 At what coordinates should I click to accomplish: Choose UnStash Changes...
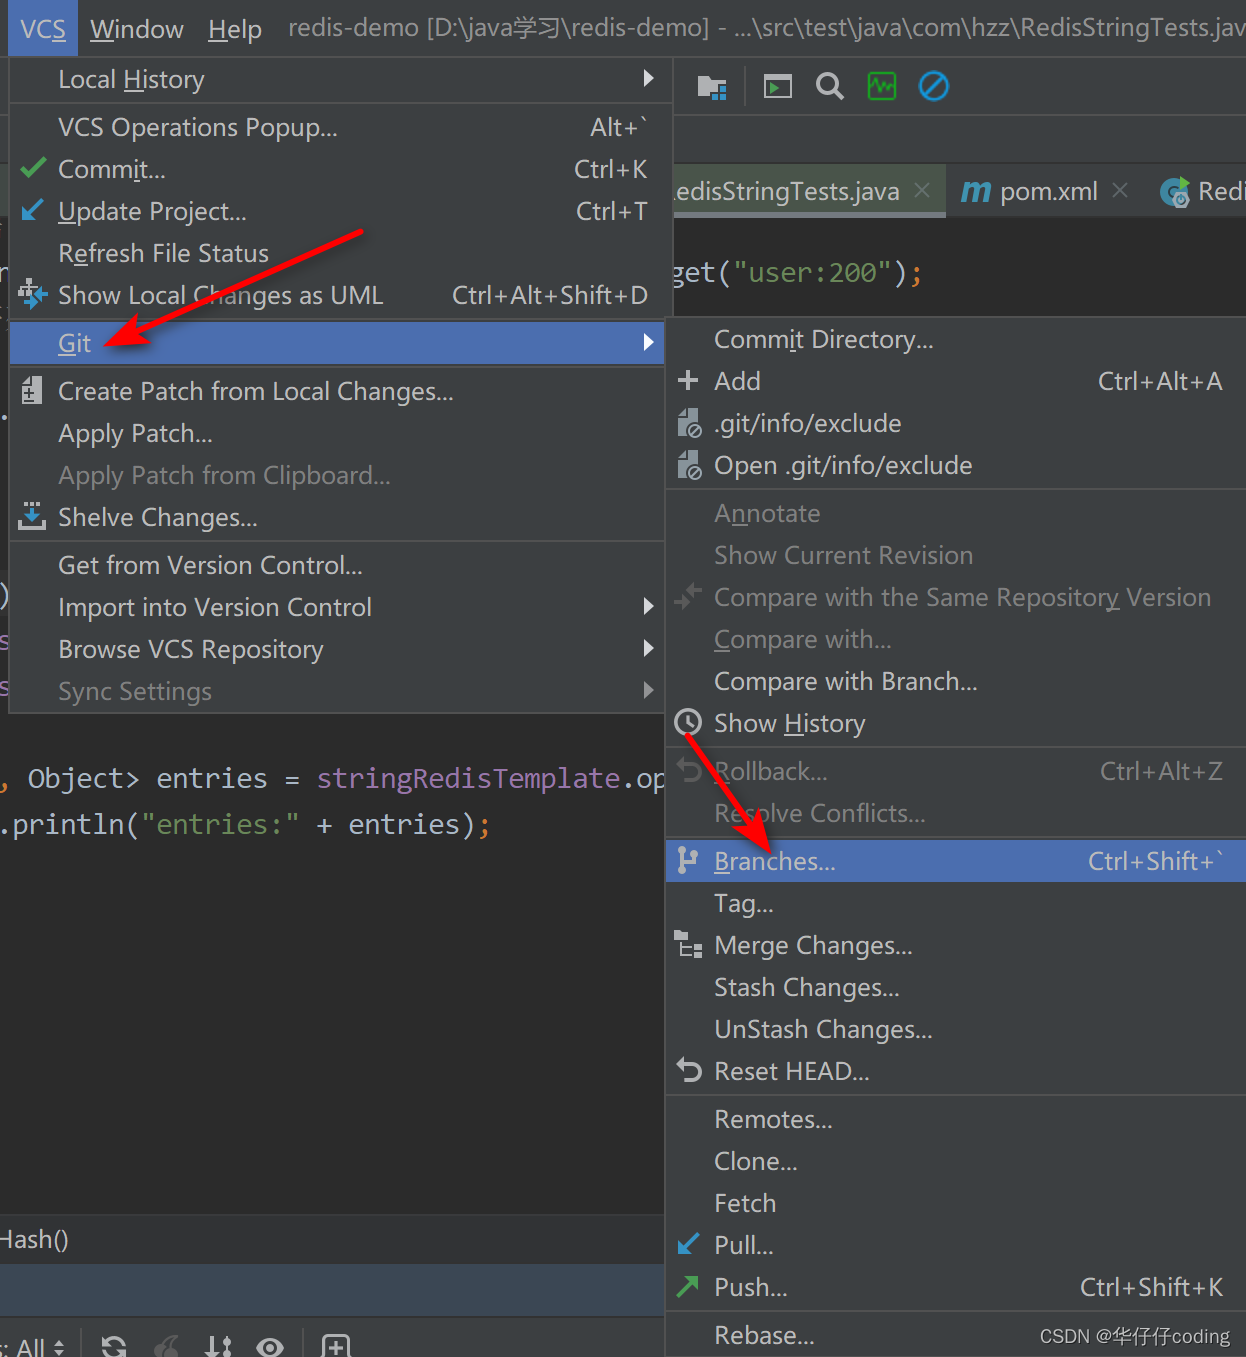(956, 1029)
